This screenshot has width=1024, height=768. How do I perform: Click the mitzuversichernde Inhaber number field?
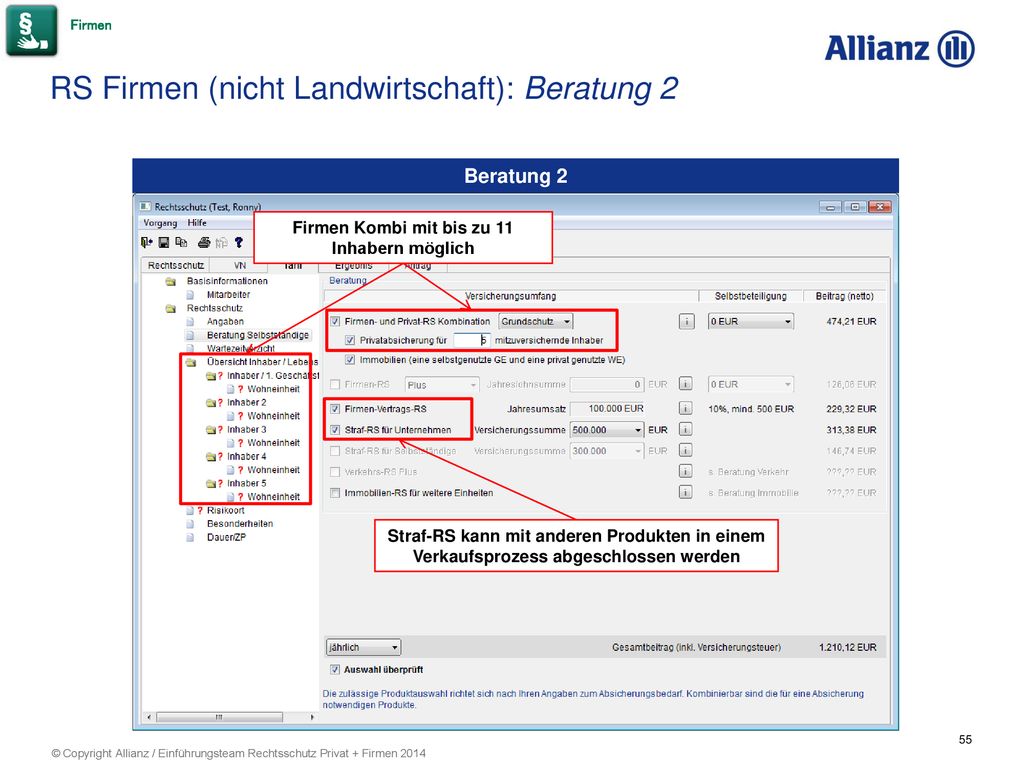click(471, 340)
